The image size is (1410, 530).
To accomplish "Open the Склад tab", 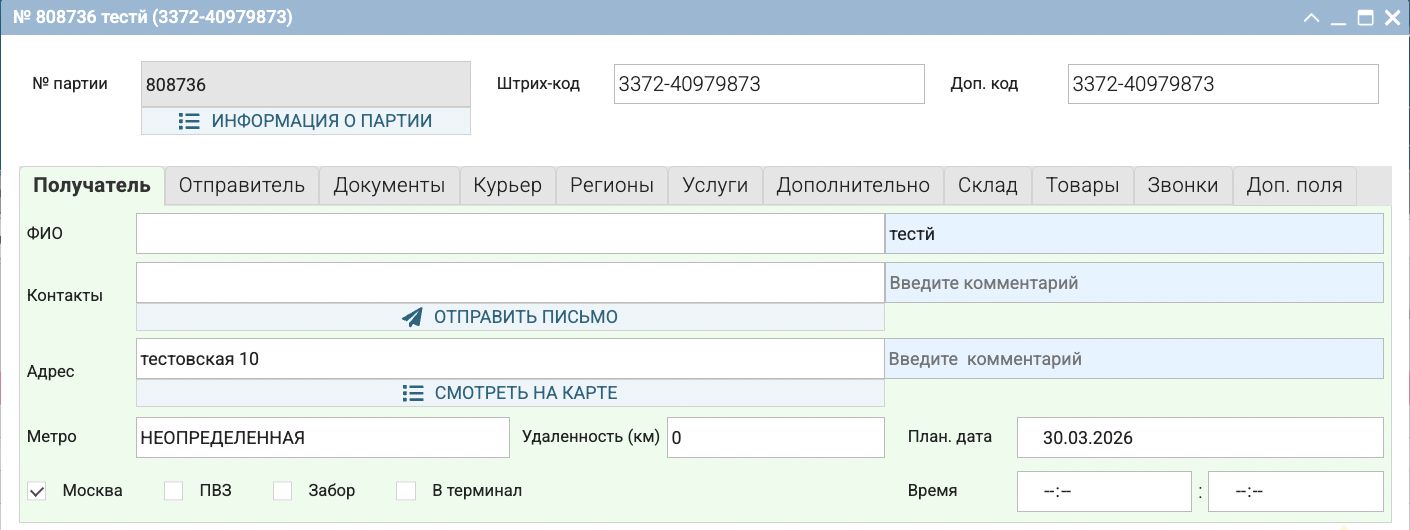I will click(988, 186).
